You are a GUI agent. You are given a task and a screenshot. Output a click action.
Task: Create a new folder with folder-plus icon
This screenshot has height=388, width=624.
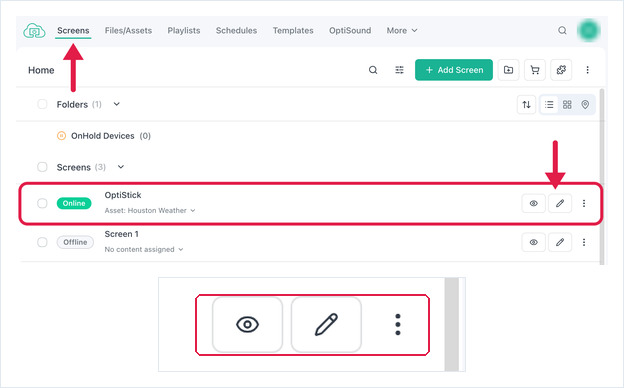click(508, 70)
